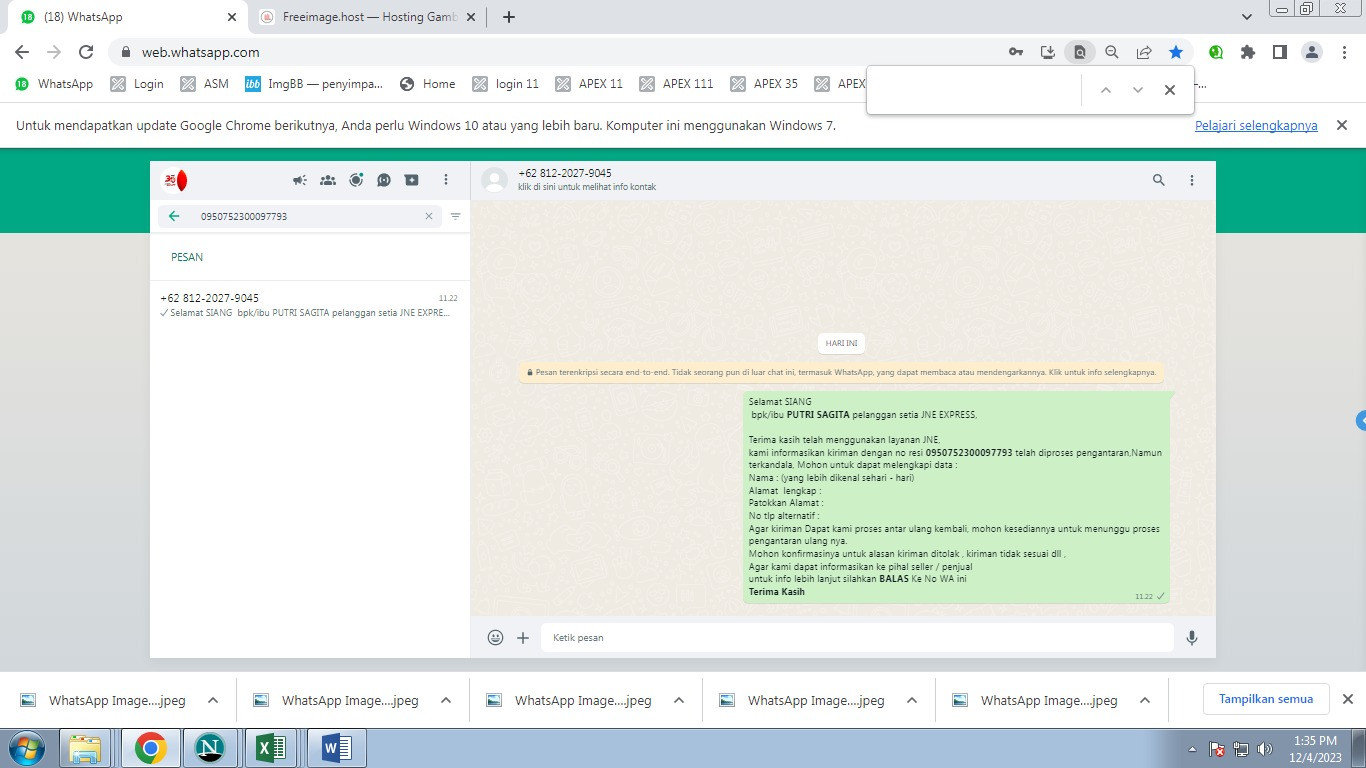Open the WhatsApp profile avatar
Viewport: 1366px width, 768px height.
[175, 181]
